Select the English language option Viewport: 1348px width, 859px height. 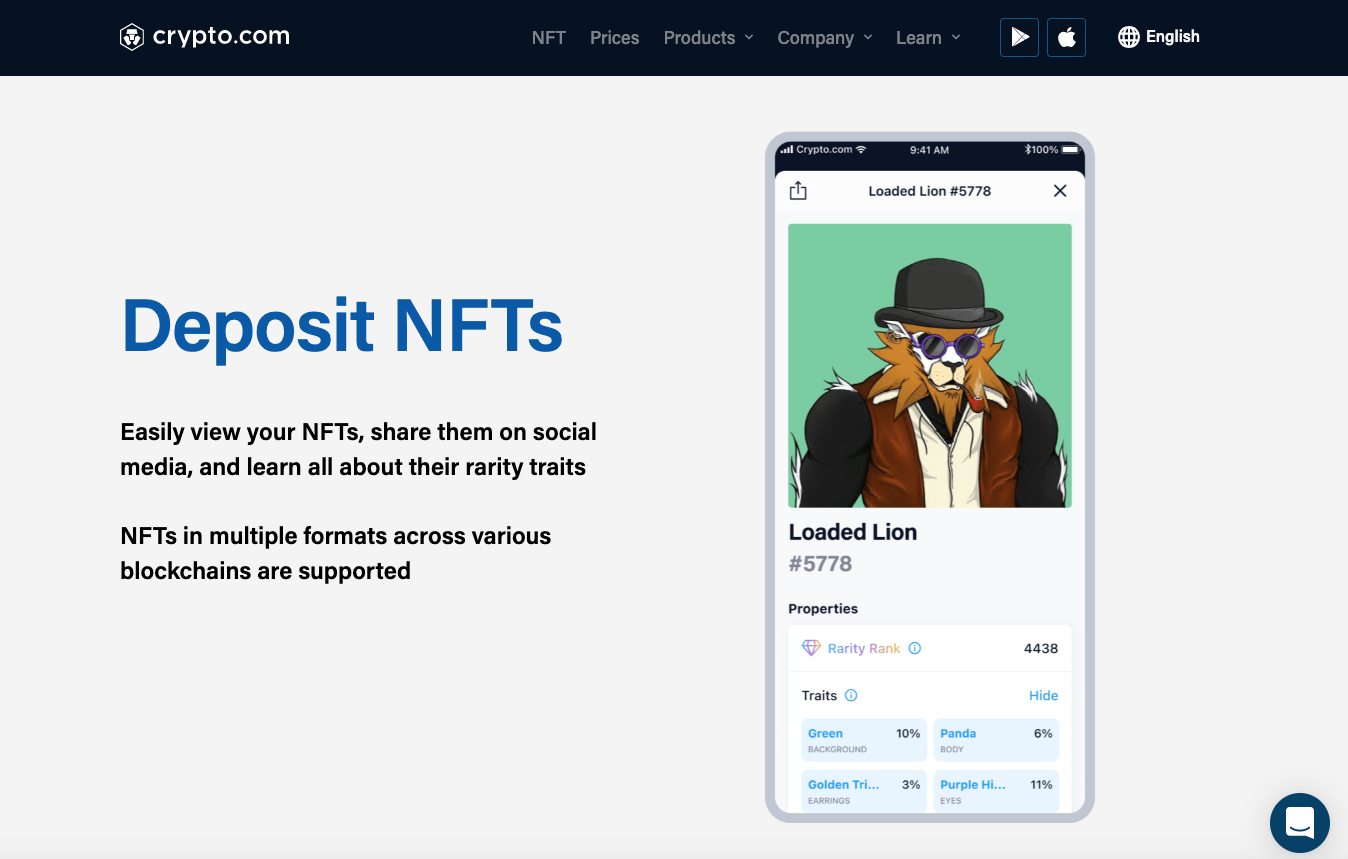tap(1172, 37)
